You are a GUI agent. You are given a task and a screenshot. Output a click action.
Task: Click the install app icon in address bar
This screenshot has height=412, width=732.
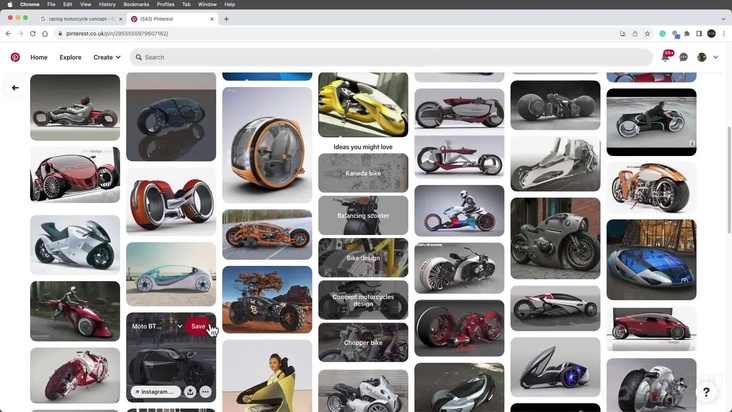pos(623,34)
